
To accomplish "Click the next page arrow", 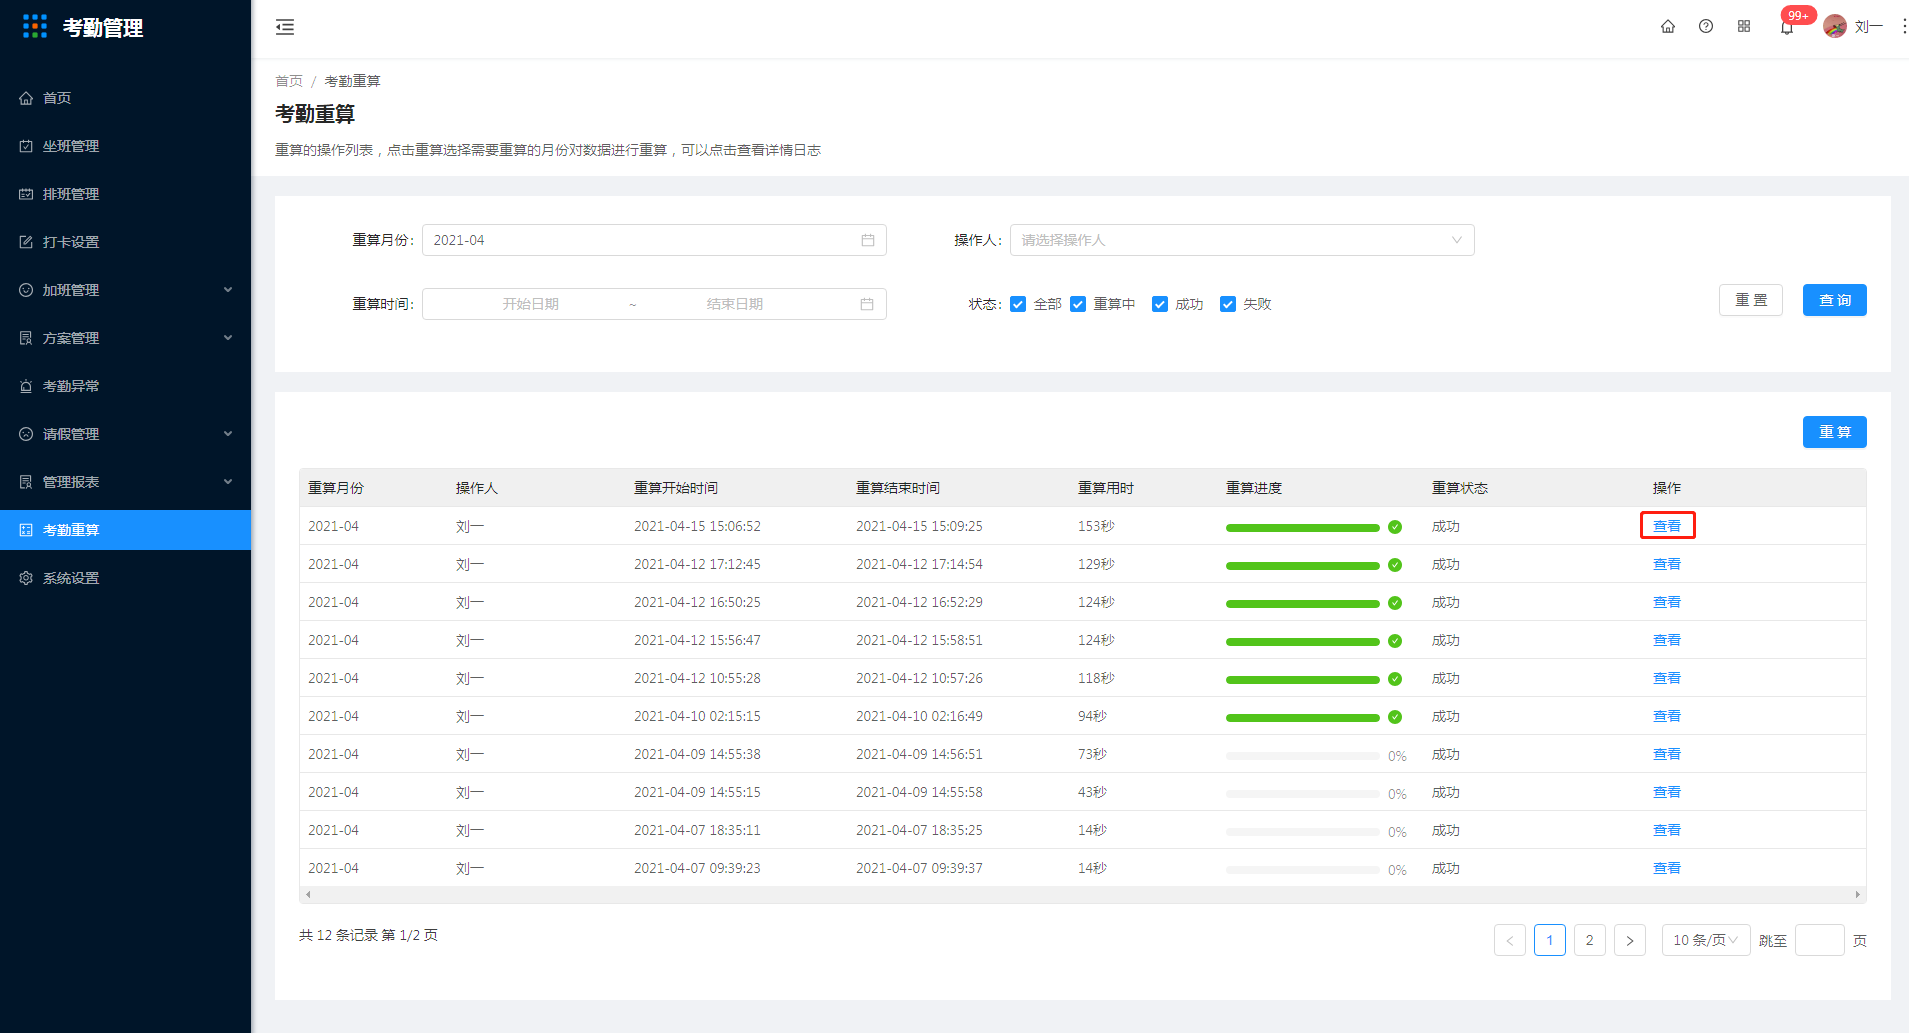I will pos(1630,940).
